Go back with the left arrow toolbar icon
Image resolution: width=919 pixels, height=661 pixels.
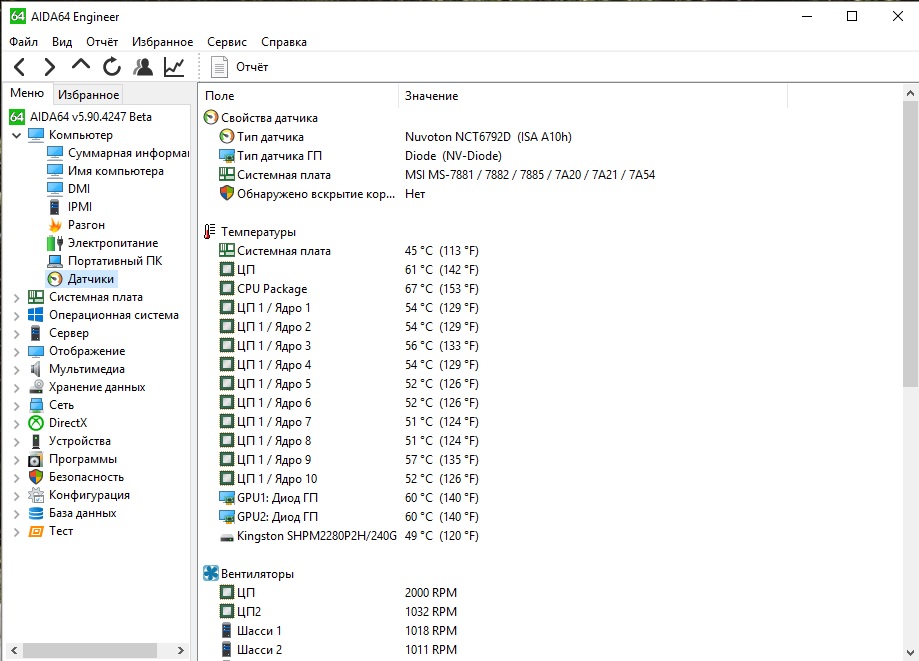pyautogui.click(x=19, y=67)
